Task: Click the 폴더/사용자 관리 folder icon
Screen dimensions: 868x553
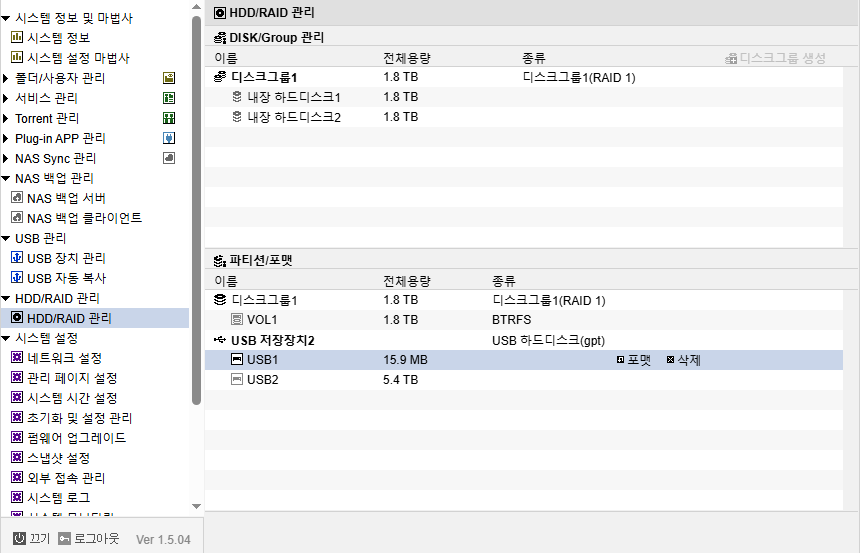Action: pos(169,78)
